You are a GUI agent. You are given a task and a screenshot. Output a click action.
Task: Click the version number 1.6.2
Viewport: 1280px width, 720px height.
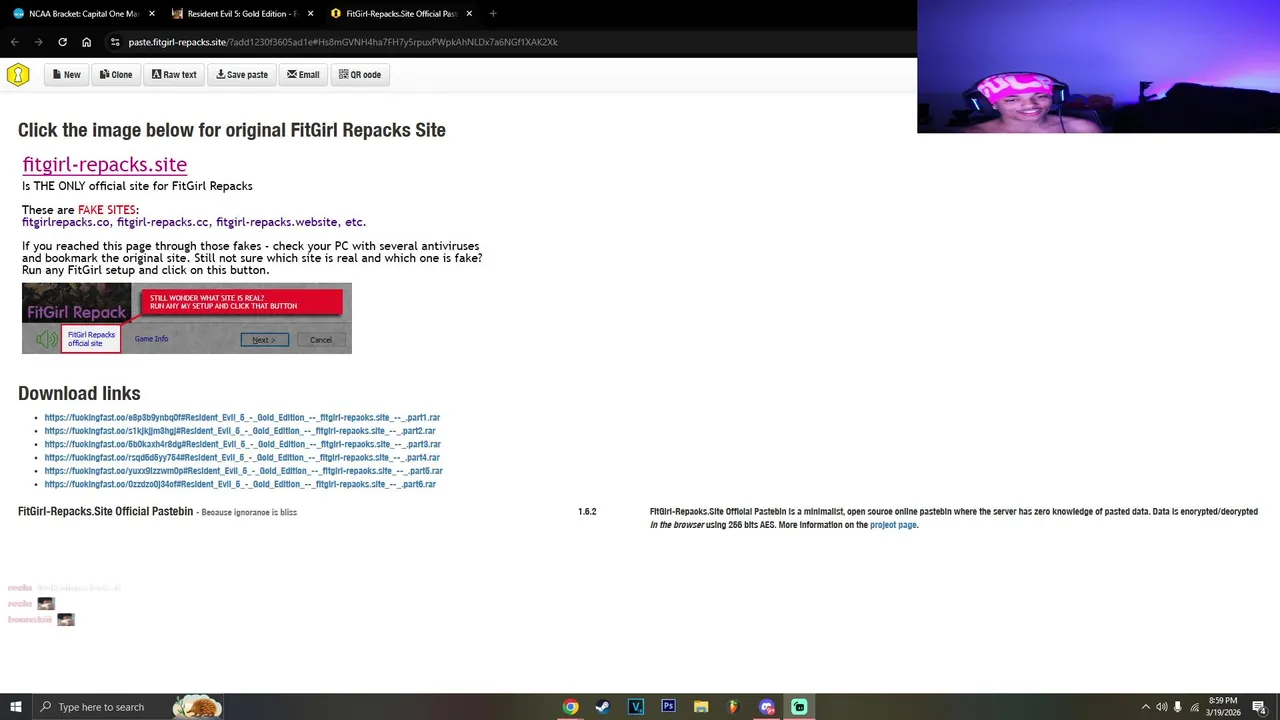tap(587, 512)
